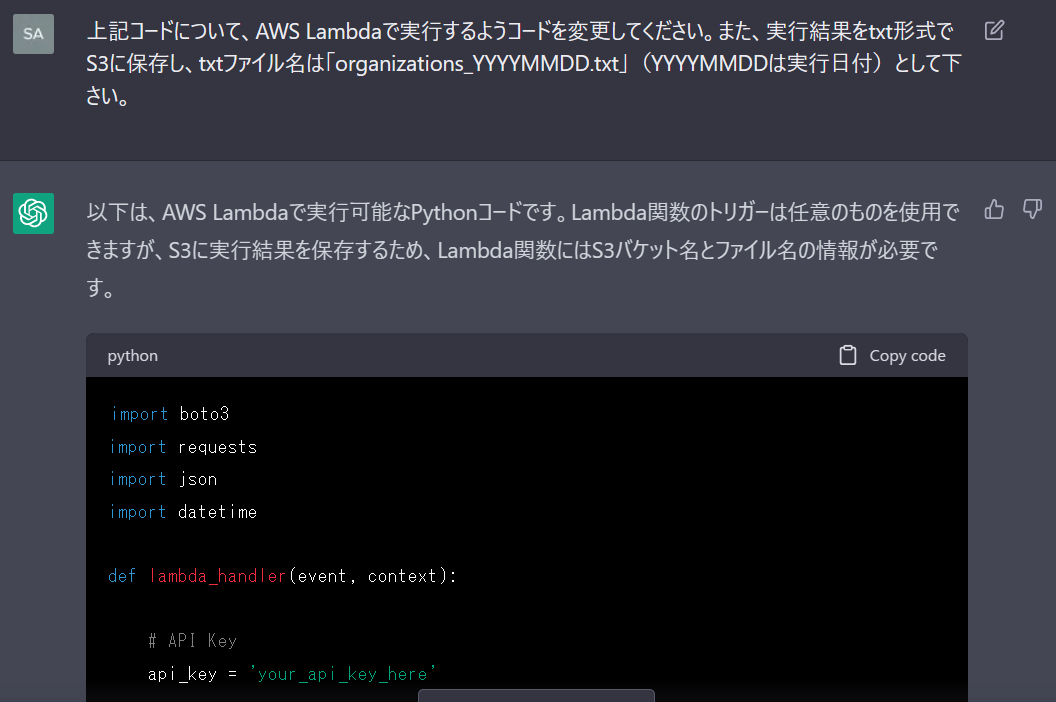Click the SA user avatar
The image size is (1056, 702).
click(34, 34)
